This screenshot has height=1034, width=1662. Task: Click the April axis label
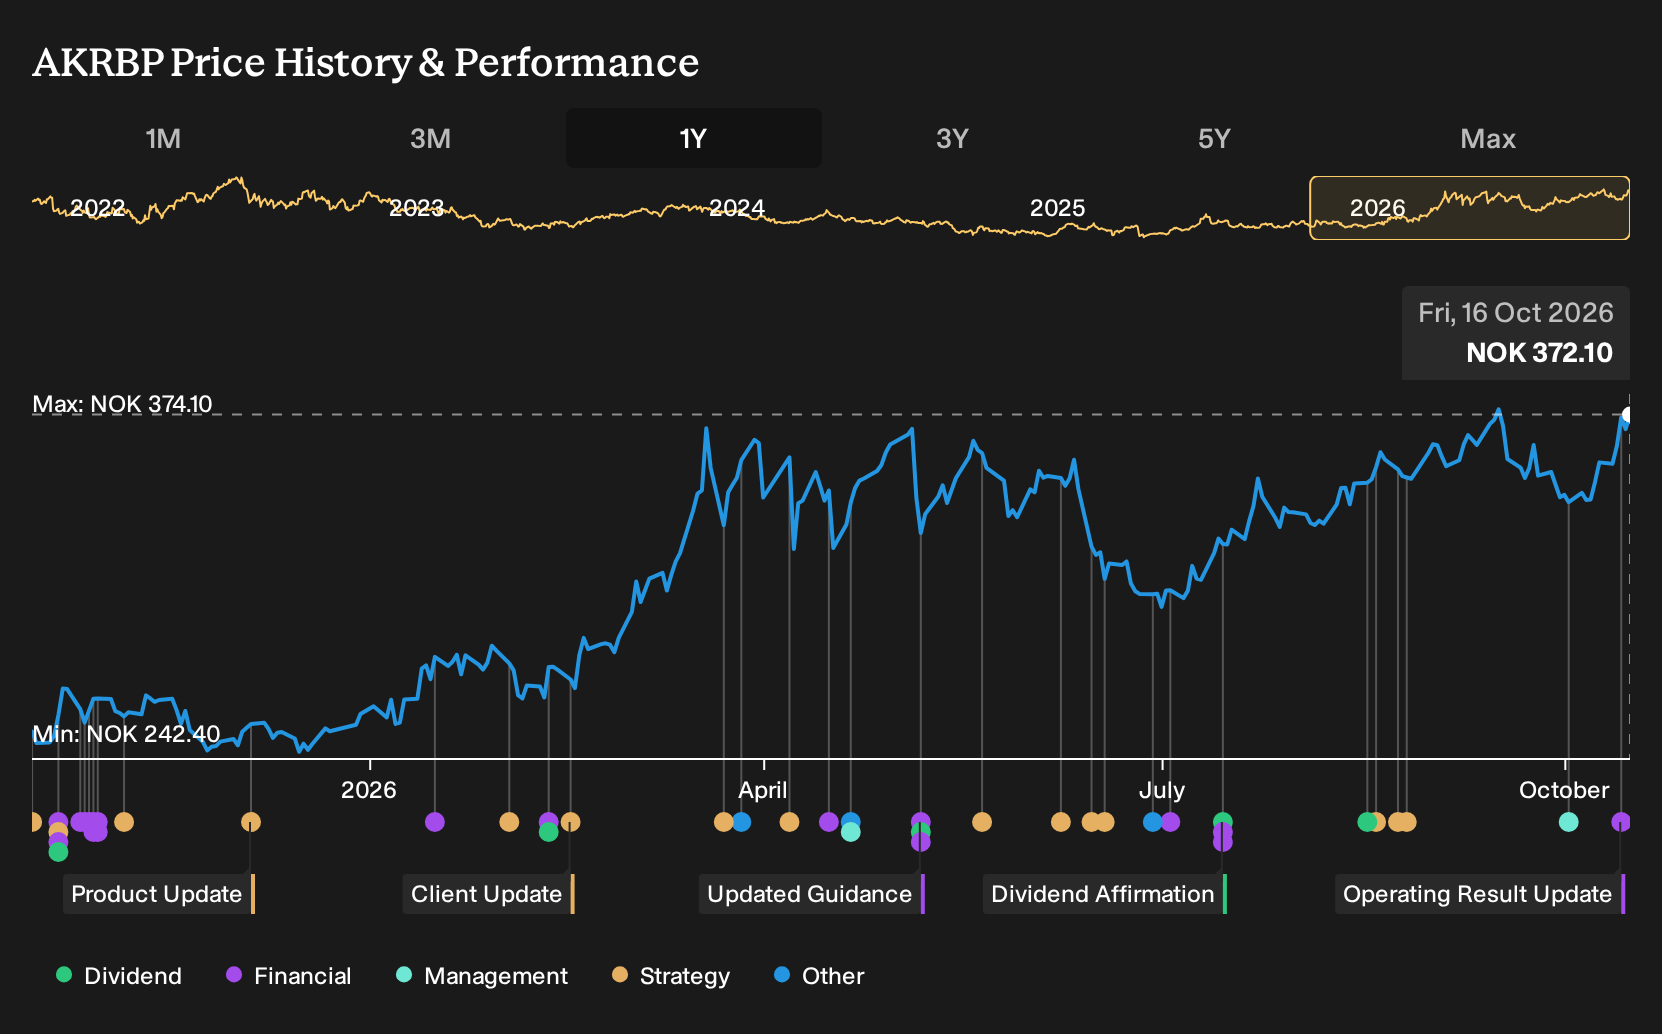click(x=763, y=790)
